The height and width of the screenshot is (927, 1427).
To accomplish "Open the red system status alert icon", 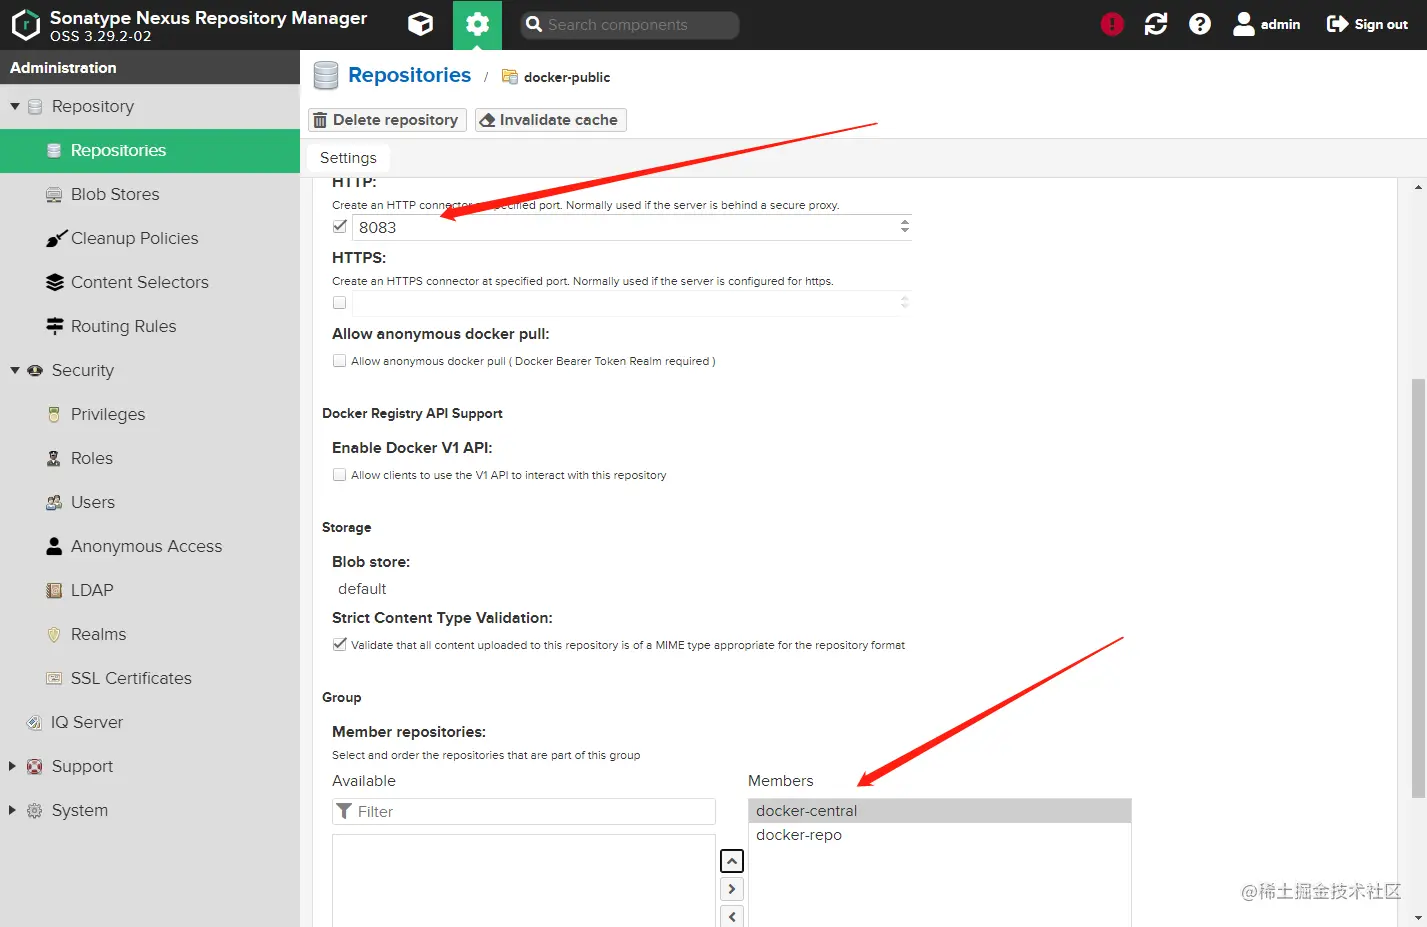I will tap(1112, 24).
